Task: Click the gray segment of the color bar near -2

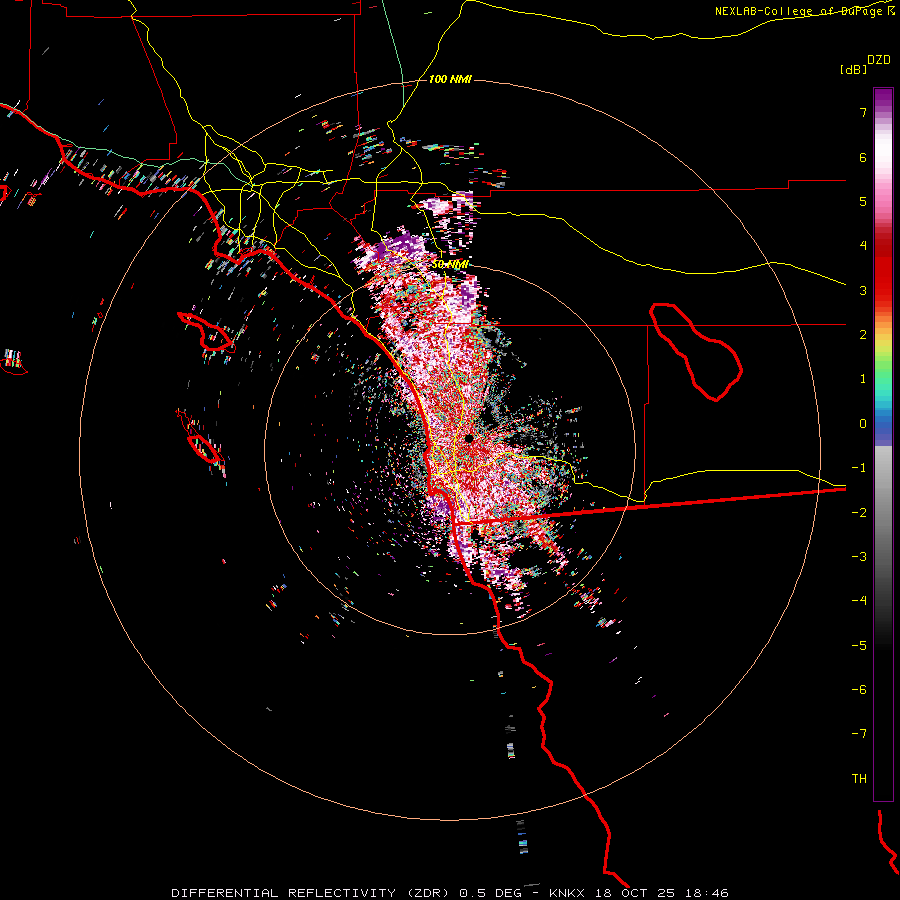Action: click(883, 511)
